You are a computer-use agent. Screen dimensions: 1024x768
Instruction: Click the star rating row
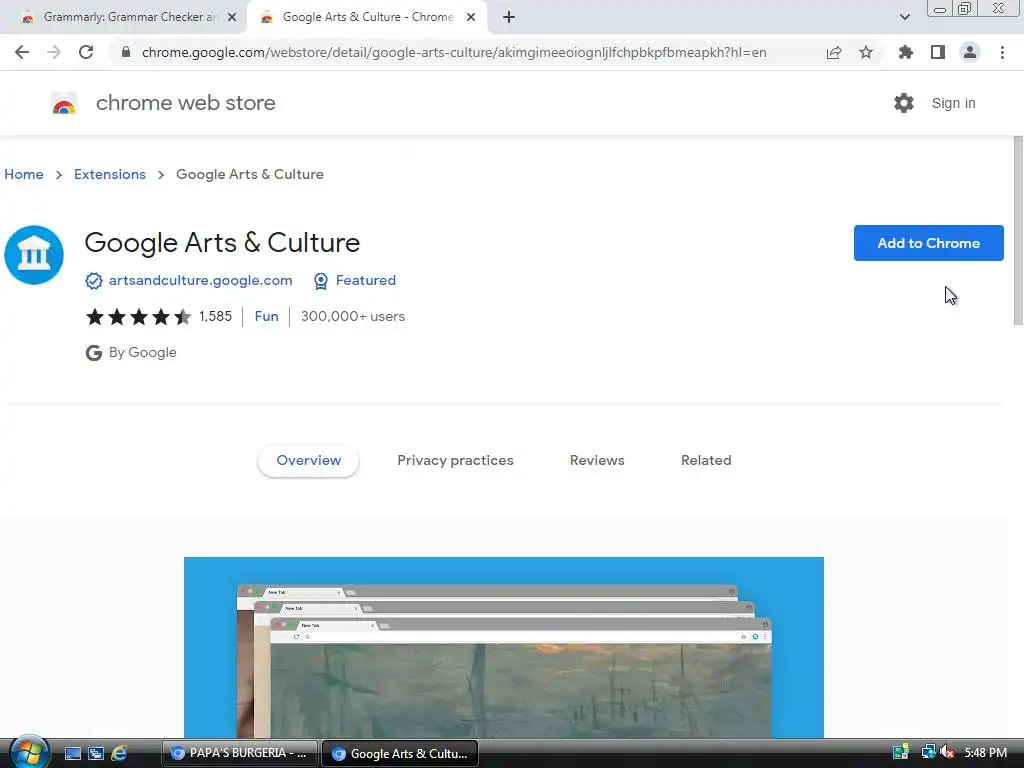138,317
